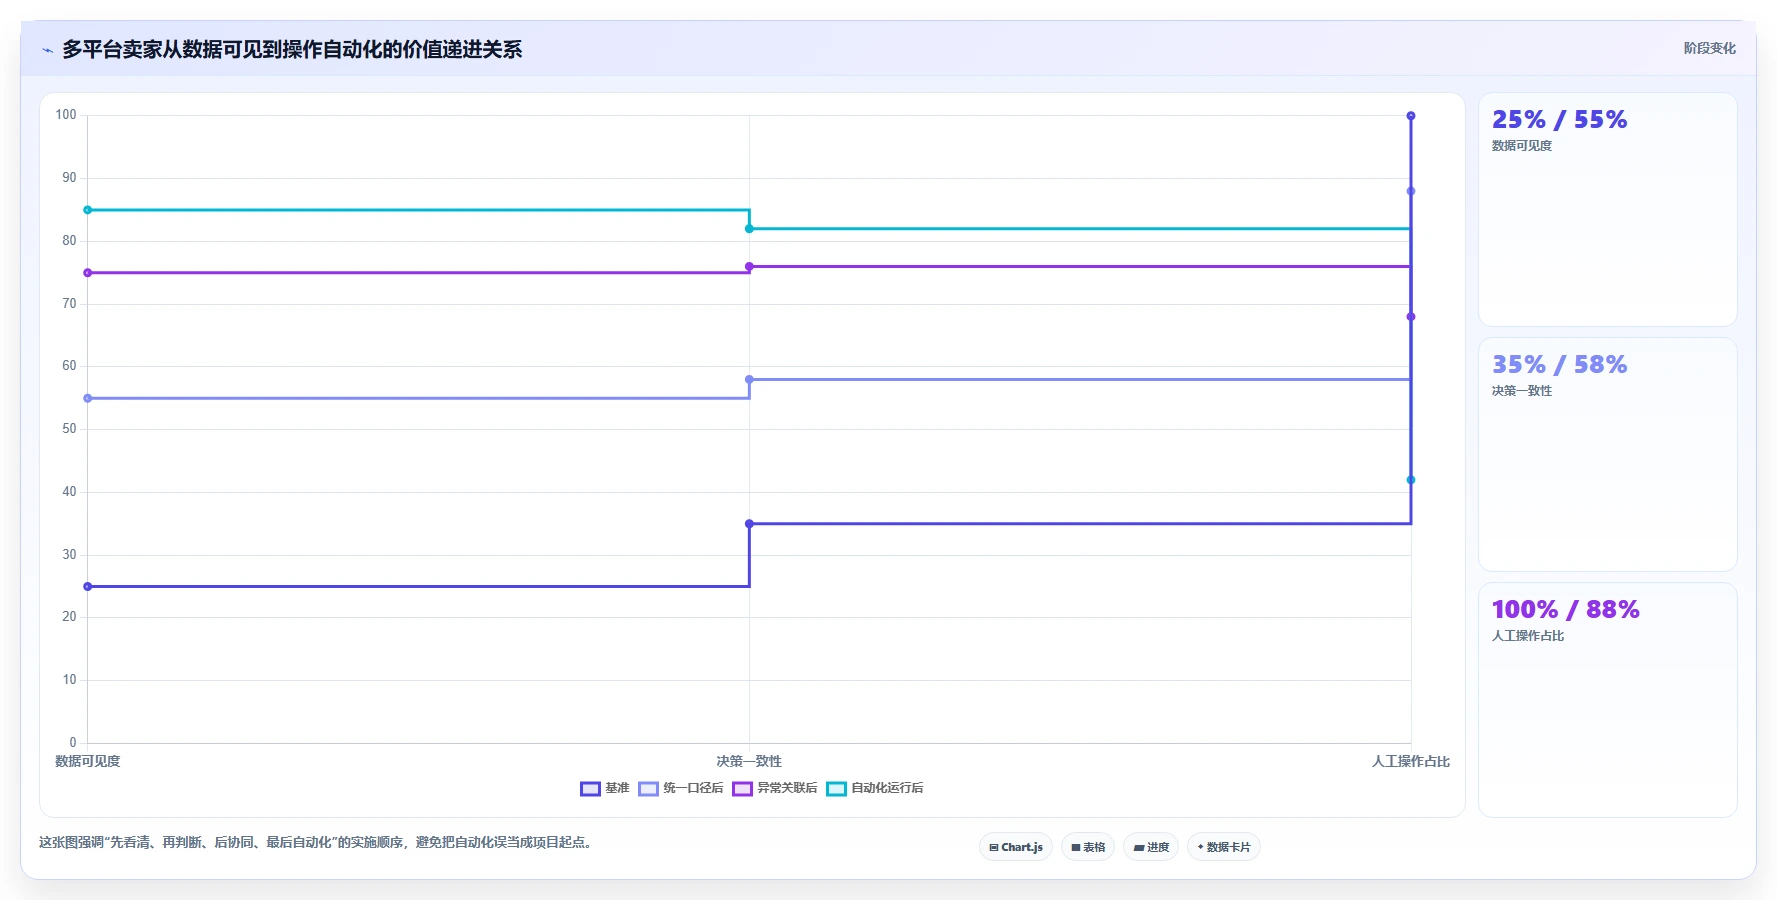Click the 阶段变化 label in header
Image resolution: width=1777 pixels, height=900 pixels.
click(1709, 48)
